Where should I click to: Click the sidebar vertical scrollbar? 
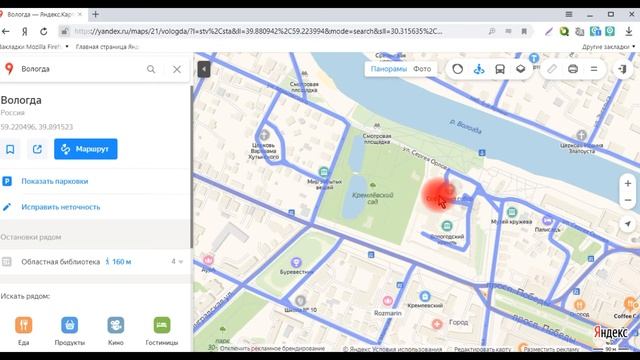pos(191,167)
